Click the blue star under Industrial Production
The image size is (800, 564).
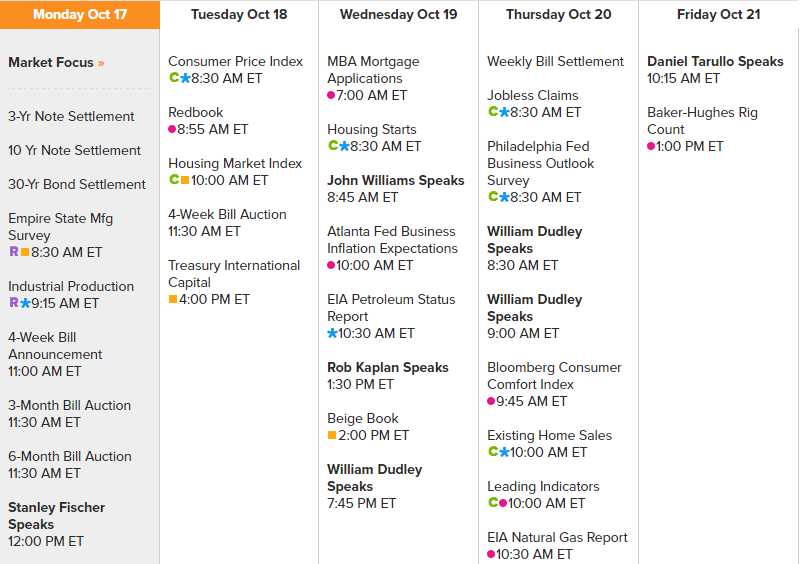(25, 303)
